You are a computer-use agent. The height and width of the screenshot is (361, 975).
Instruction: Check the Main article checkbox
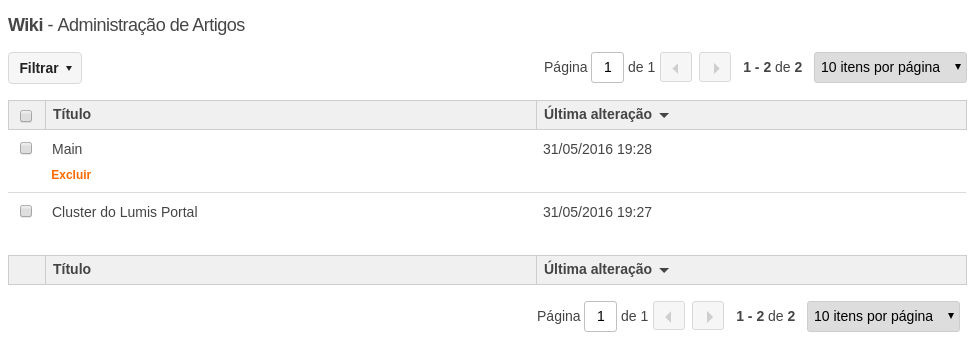26,148
